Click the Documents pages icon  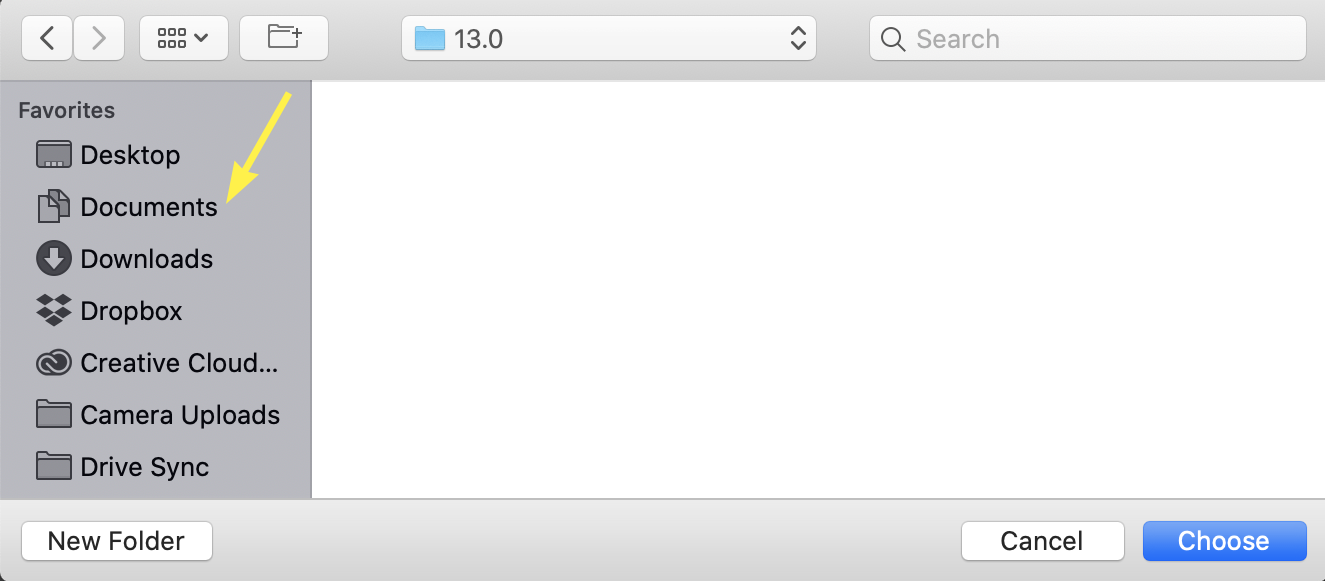click(54, 207)
